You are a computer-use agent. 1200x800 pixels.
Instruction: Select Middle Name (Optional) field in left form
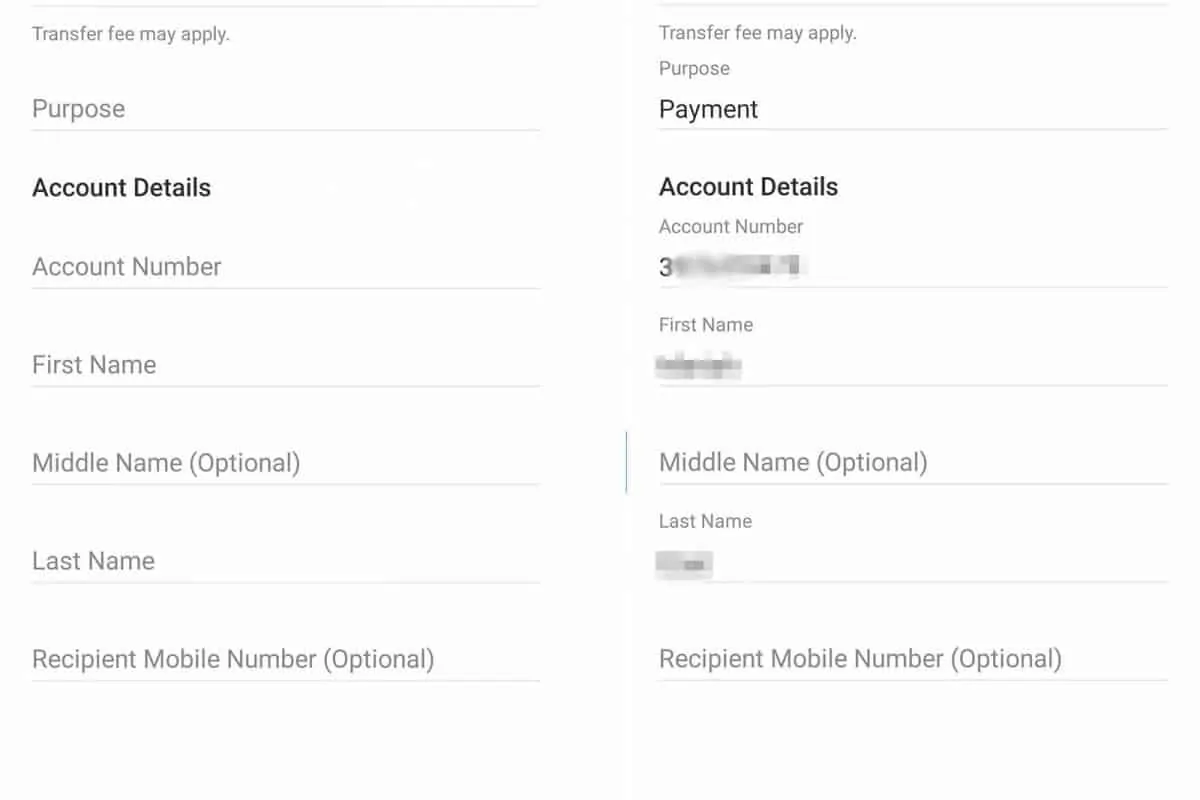285,463
